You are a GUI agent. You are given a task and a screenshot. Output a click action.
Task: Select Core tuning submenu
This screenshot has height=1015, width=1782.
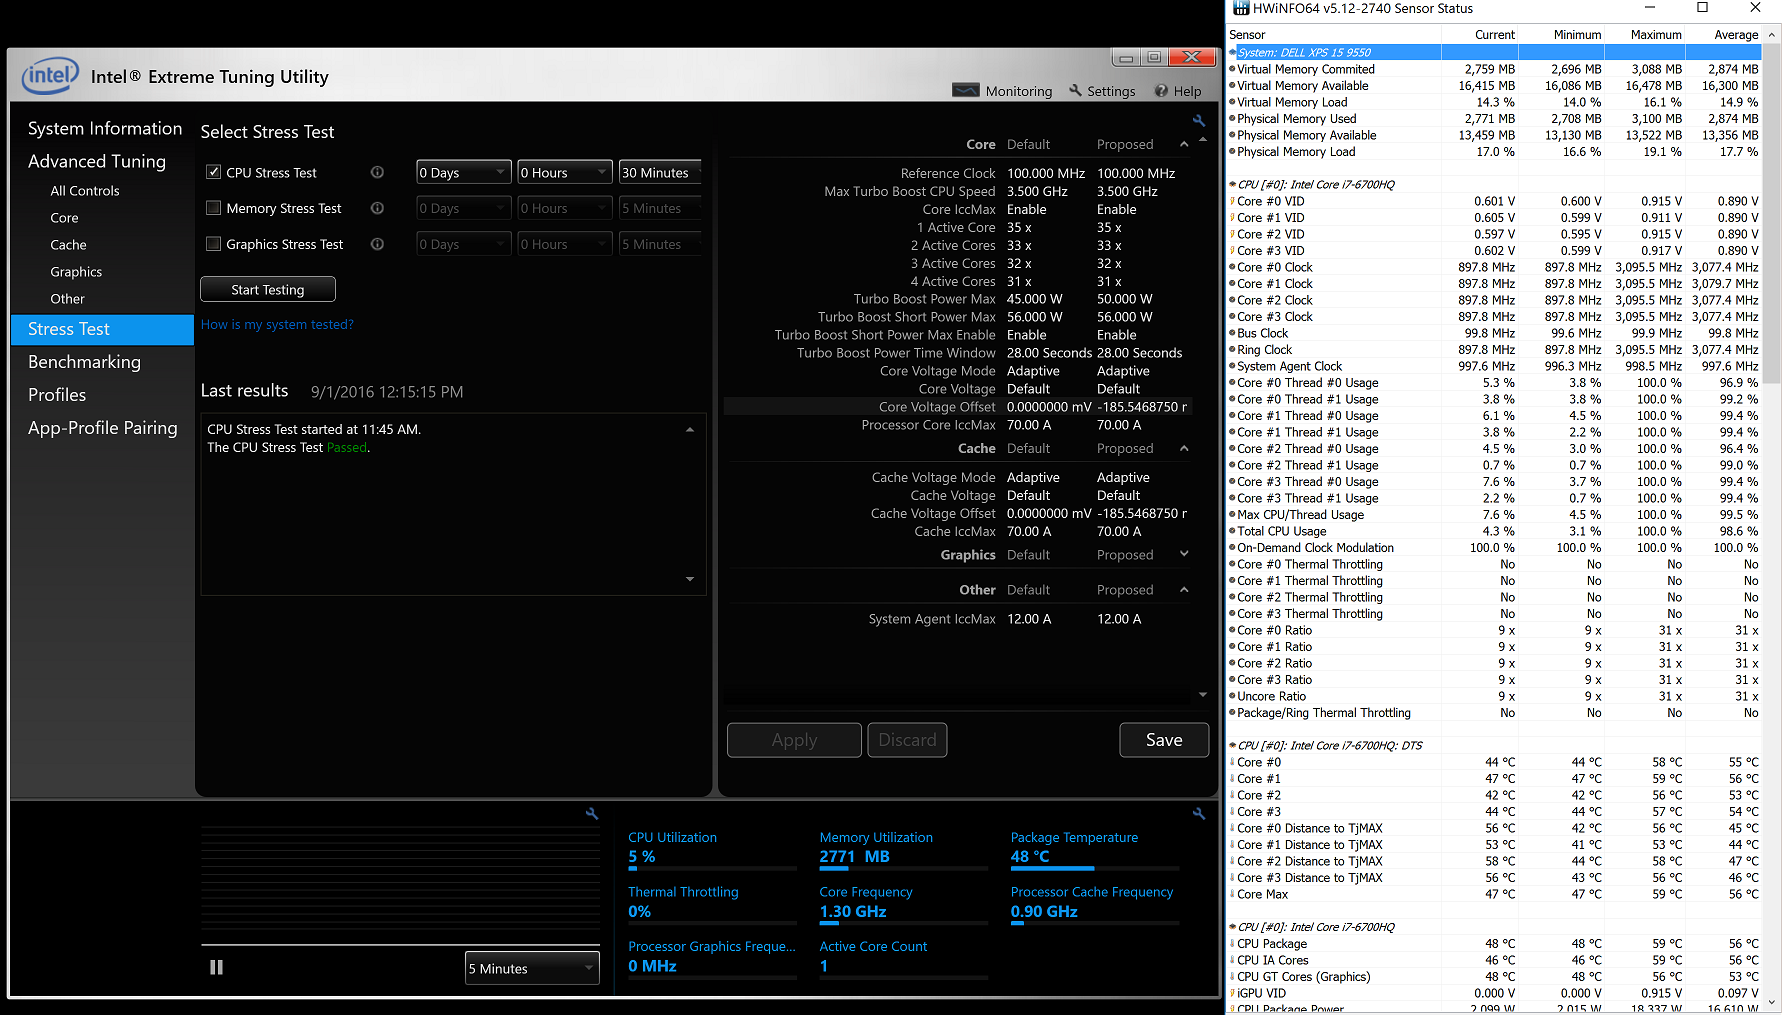pos(64,218)
